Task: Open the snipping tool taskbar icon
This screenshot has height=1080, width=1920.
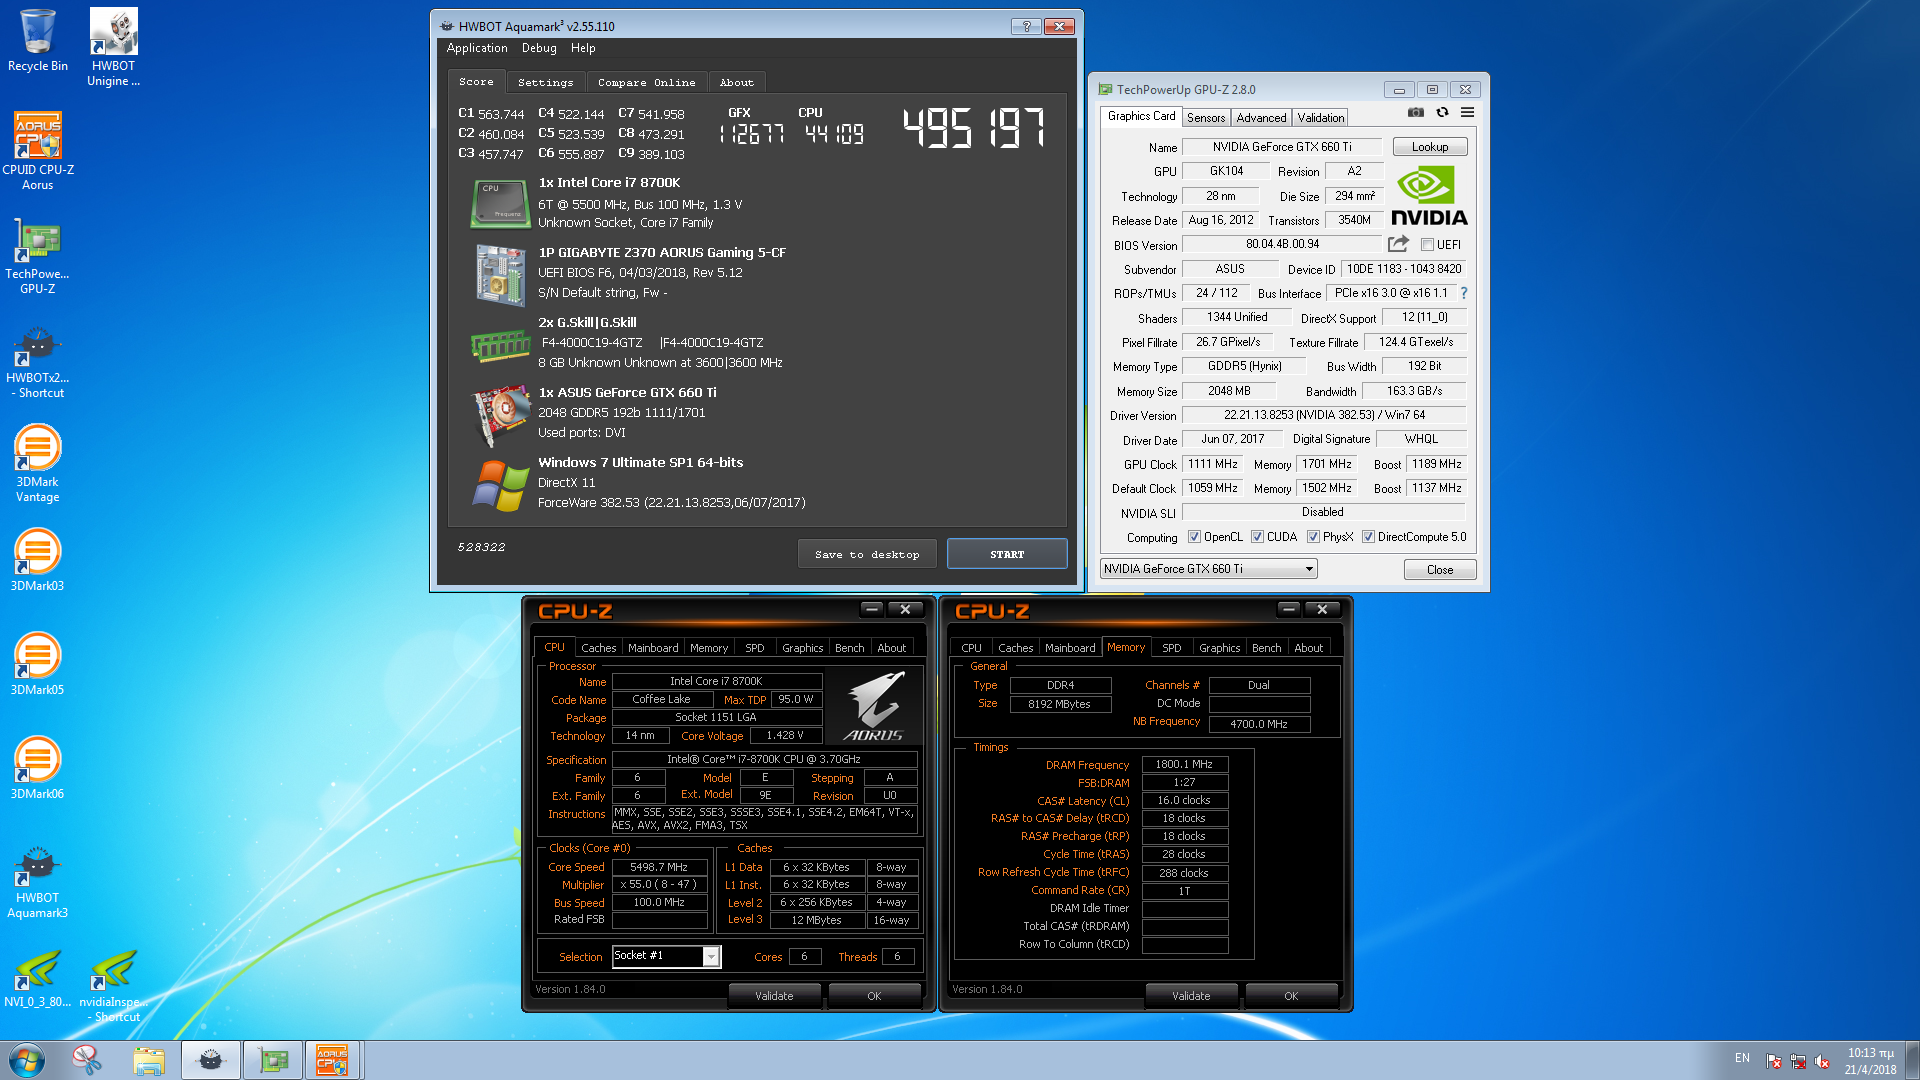Action: [87, 1060]
